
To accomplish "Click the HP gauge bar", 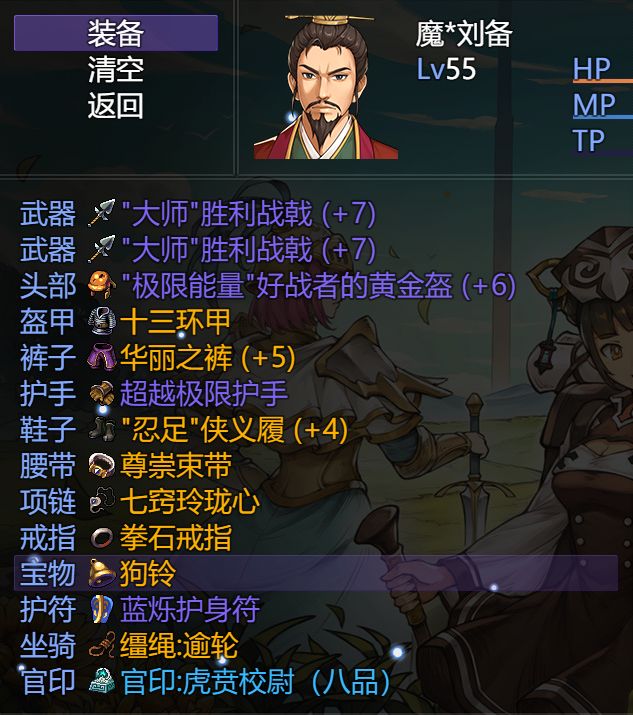I will [603, 81].
